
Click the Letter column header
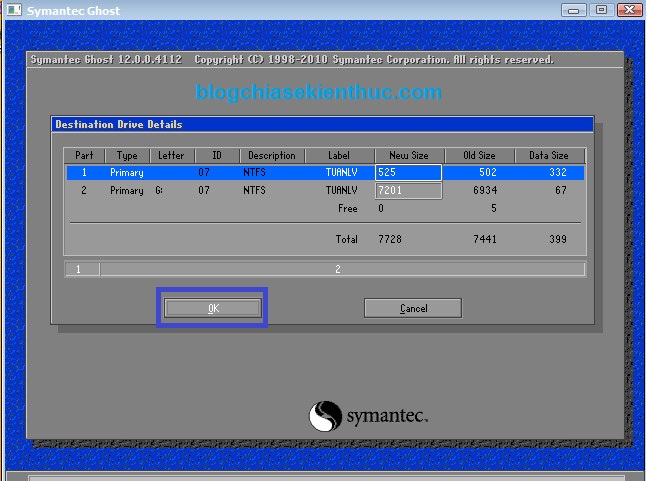[x=171, y=156]
